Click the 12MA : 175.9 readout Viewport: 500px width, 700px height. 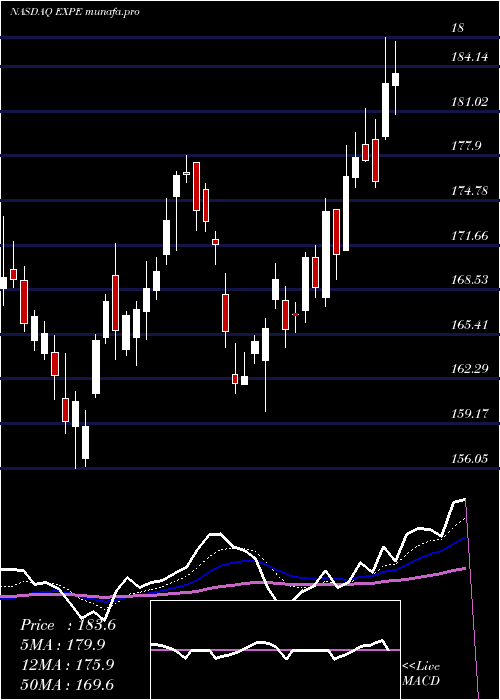(x=68, y=665)
